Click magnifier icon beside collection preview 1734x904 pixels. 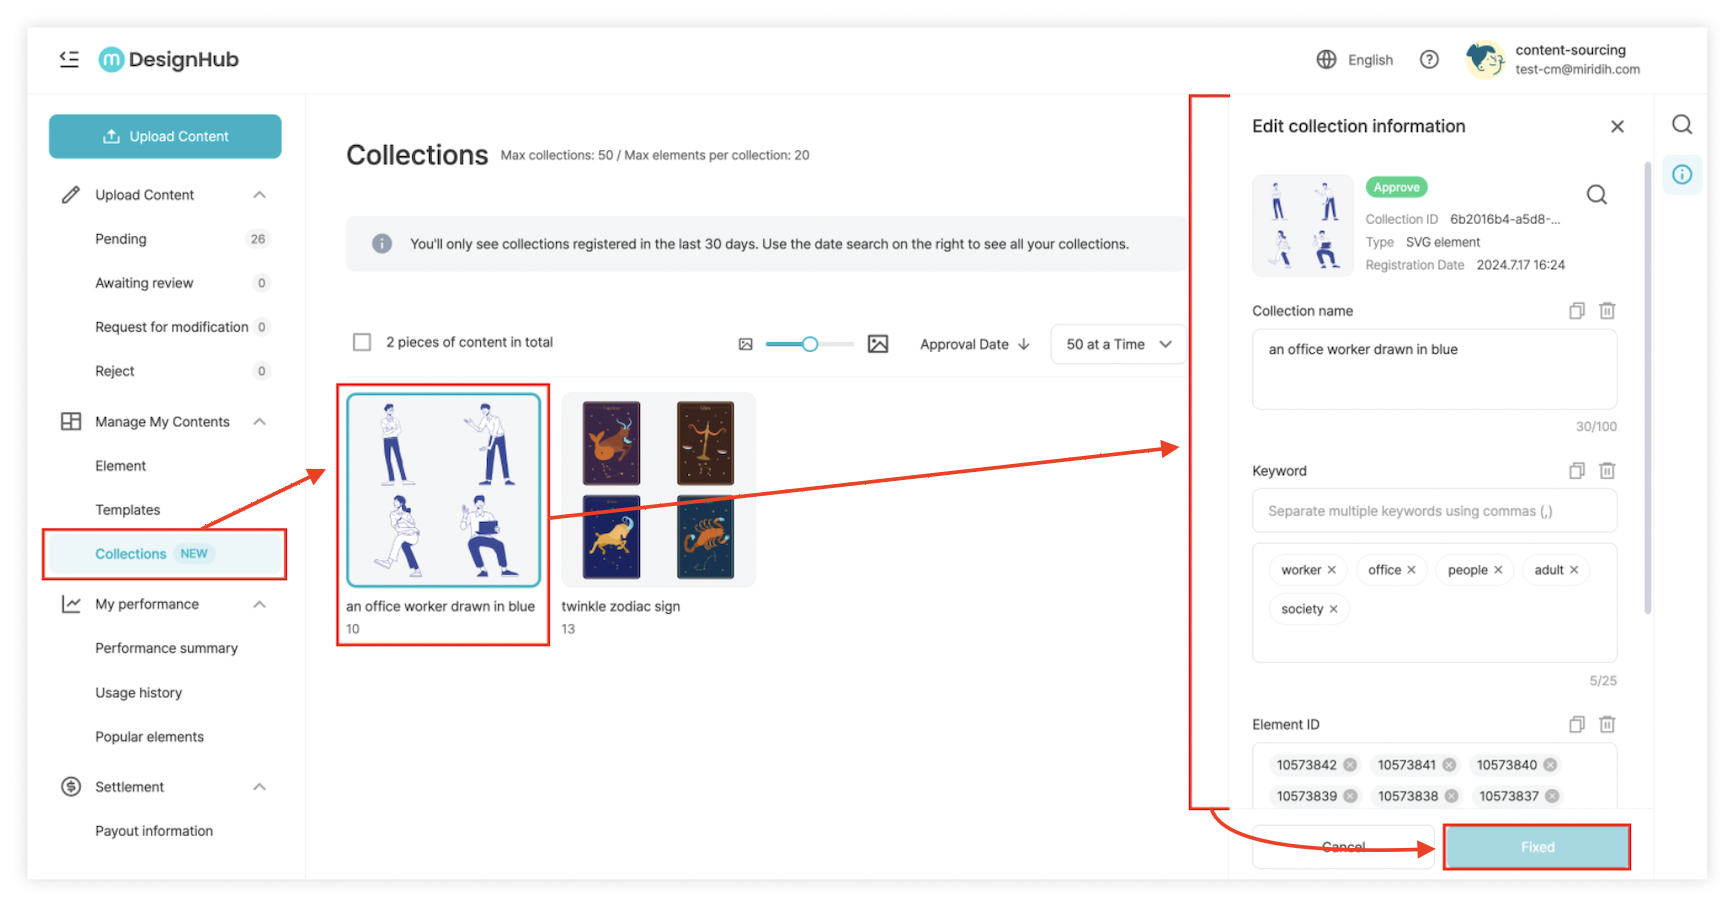coord(1597,195)
